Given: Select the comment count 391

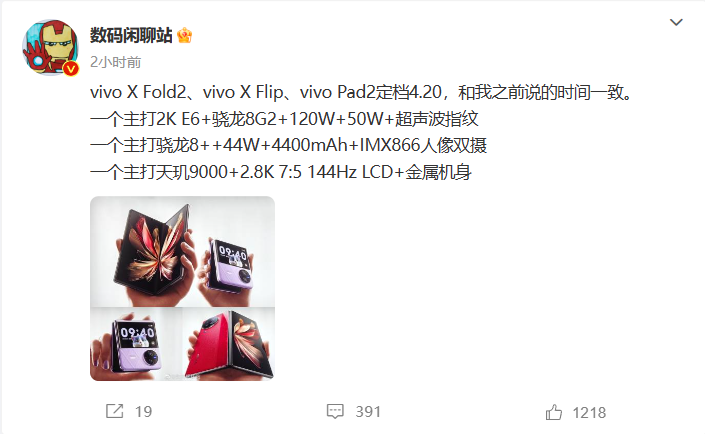Looking at the screenshot, I should click(x=368, y=412).
